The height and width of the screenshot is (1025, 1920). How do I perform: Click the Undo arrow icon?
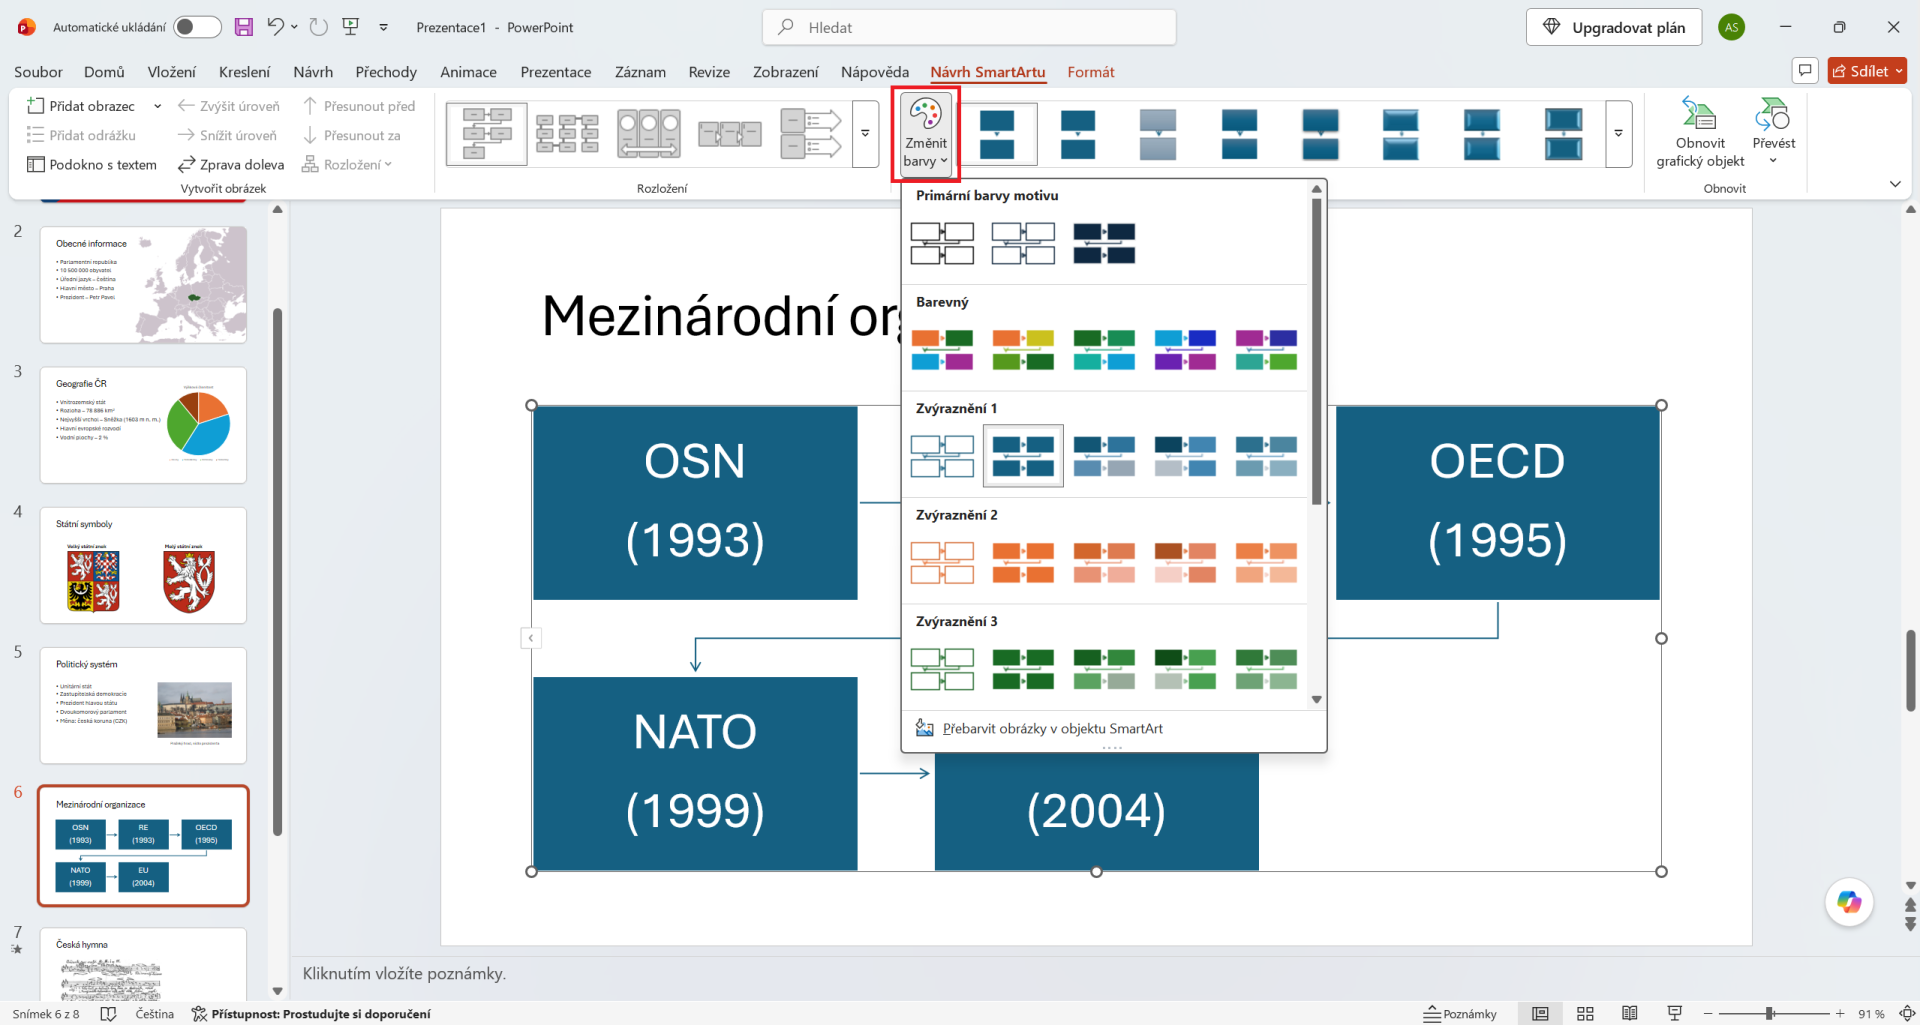coord(276,27)
